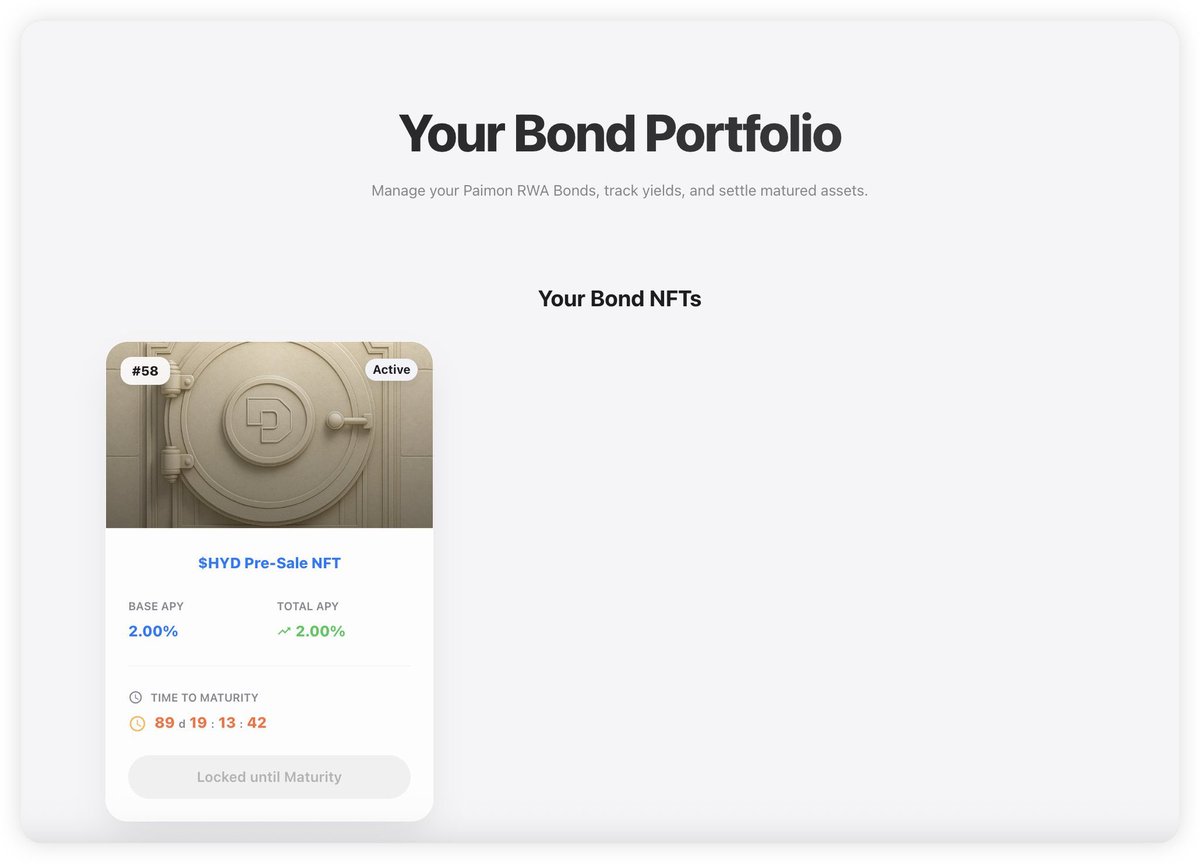1200x864 pixels.
Task: Click the 89 days countdown value
Action: click(x=165, y=723)
